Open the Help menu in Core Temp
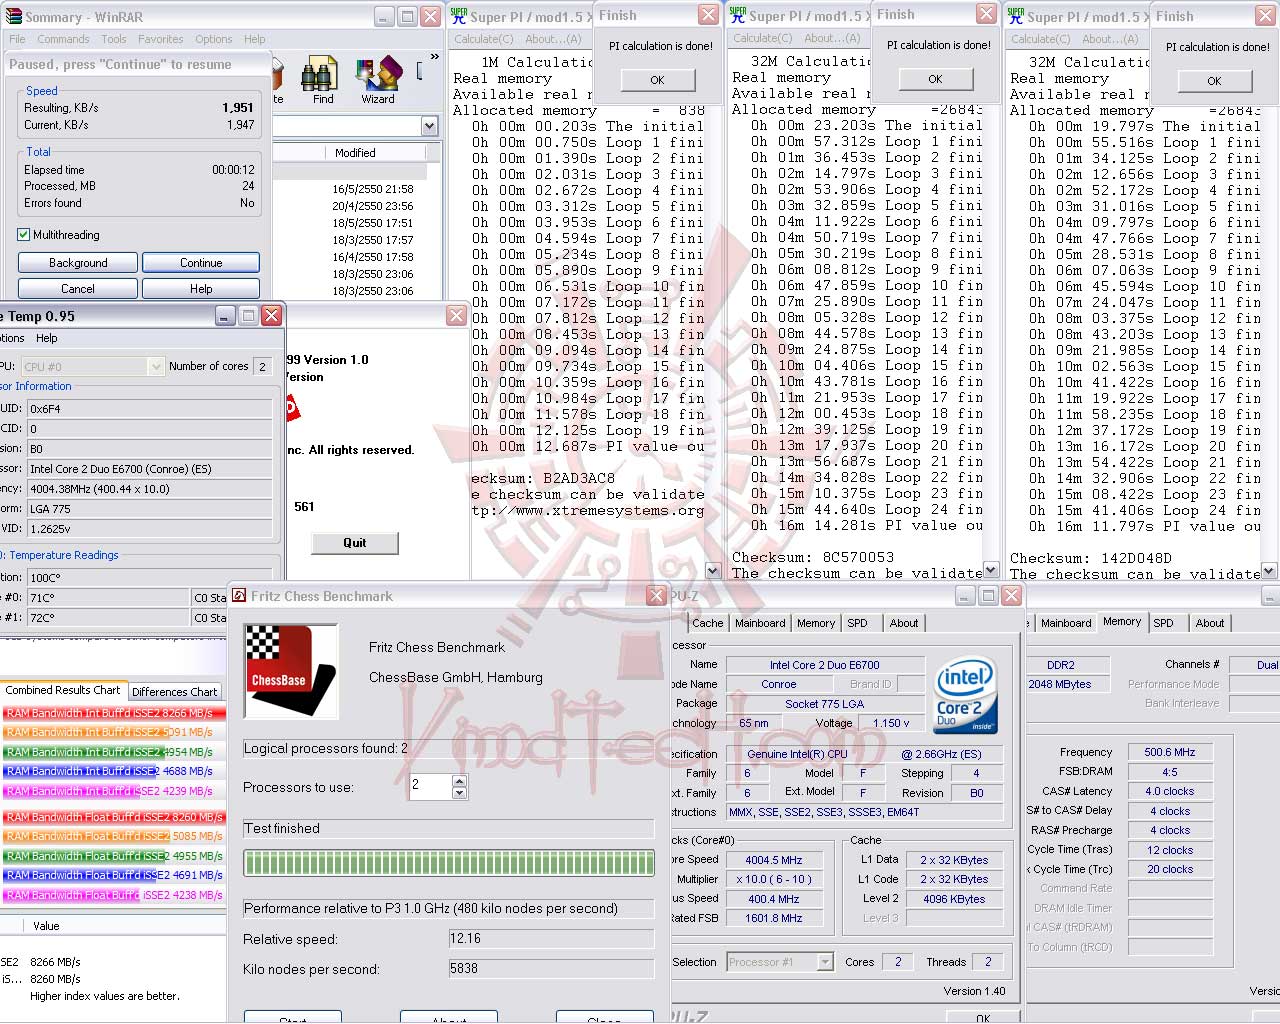1280x1024 pixels. pos(47,338)
